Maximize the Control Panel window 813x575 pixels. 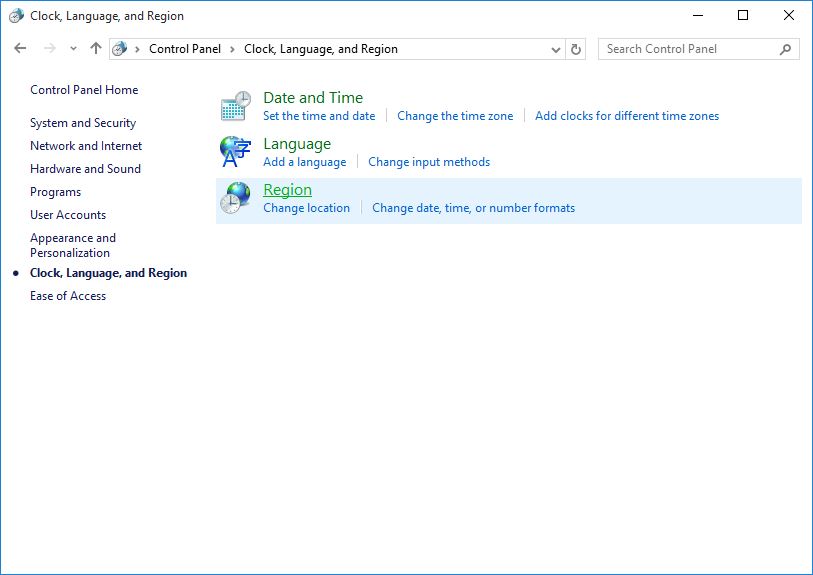tap(743, 16)
